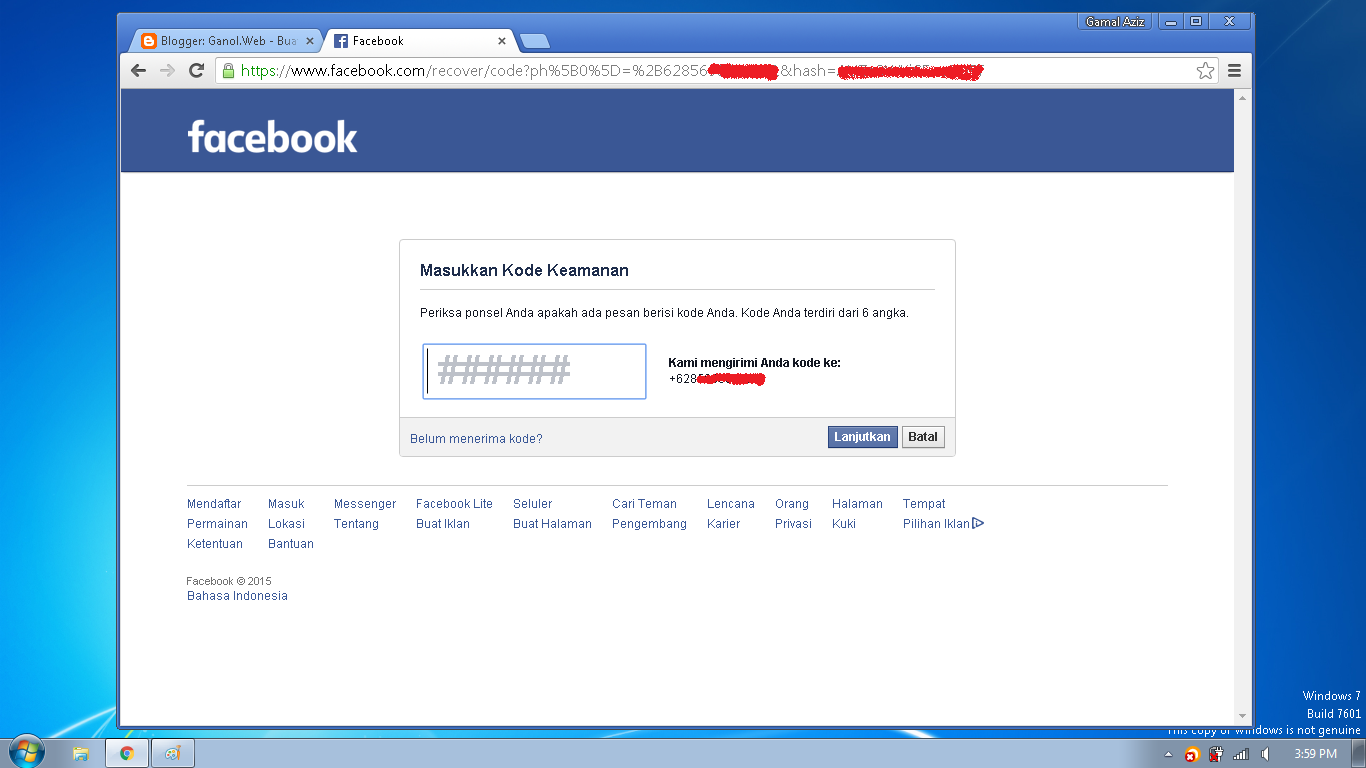Click the 'Facebook © 2015' text
1366x768 pixels.
click(229, 581)
